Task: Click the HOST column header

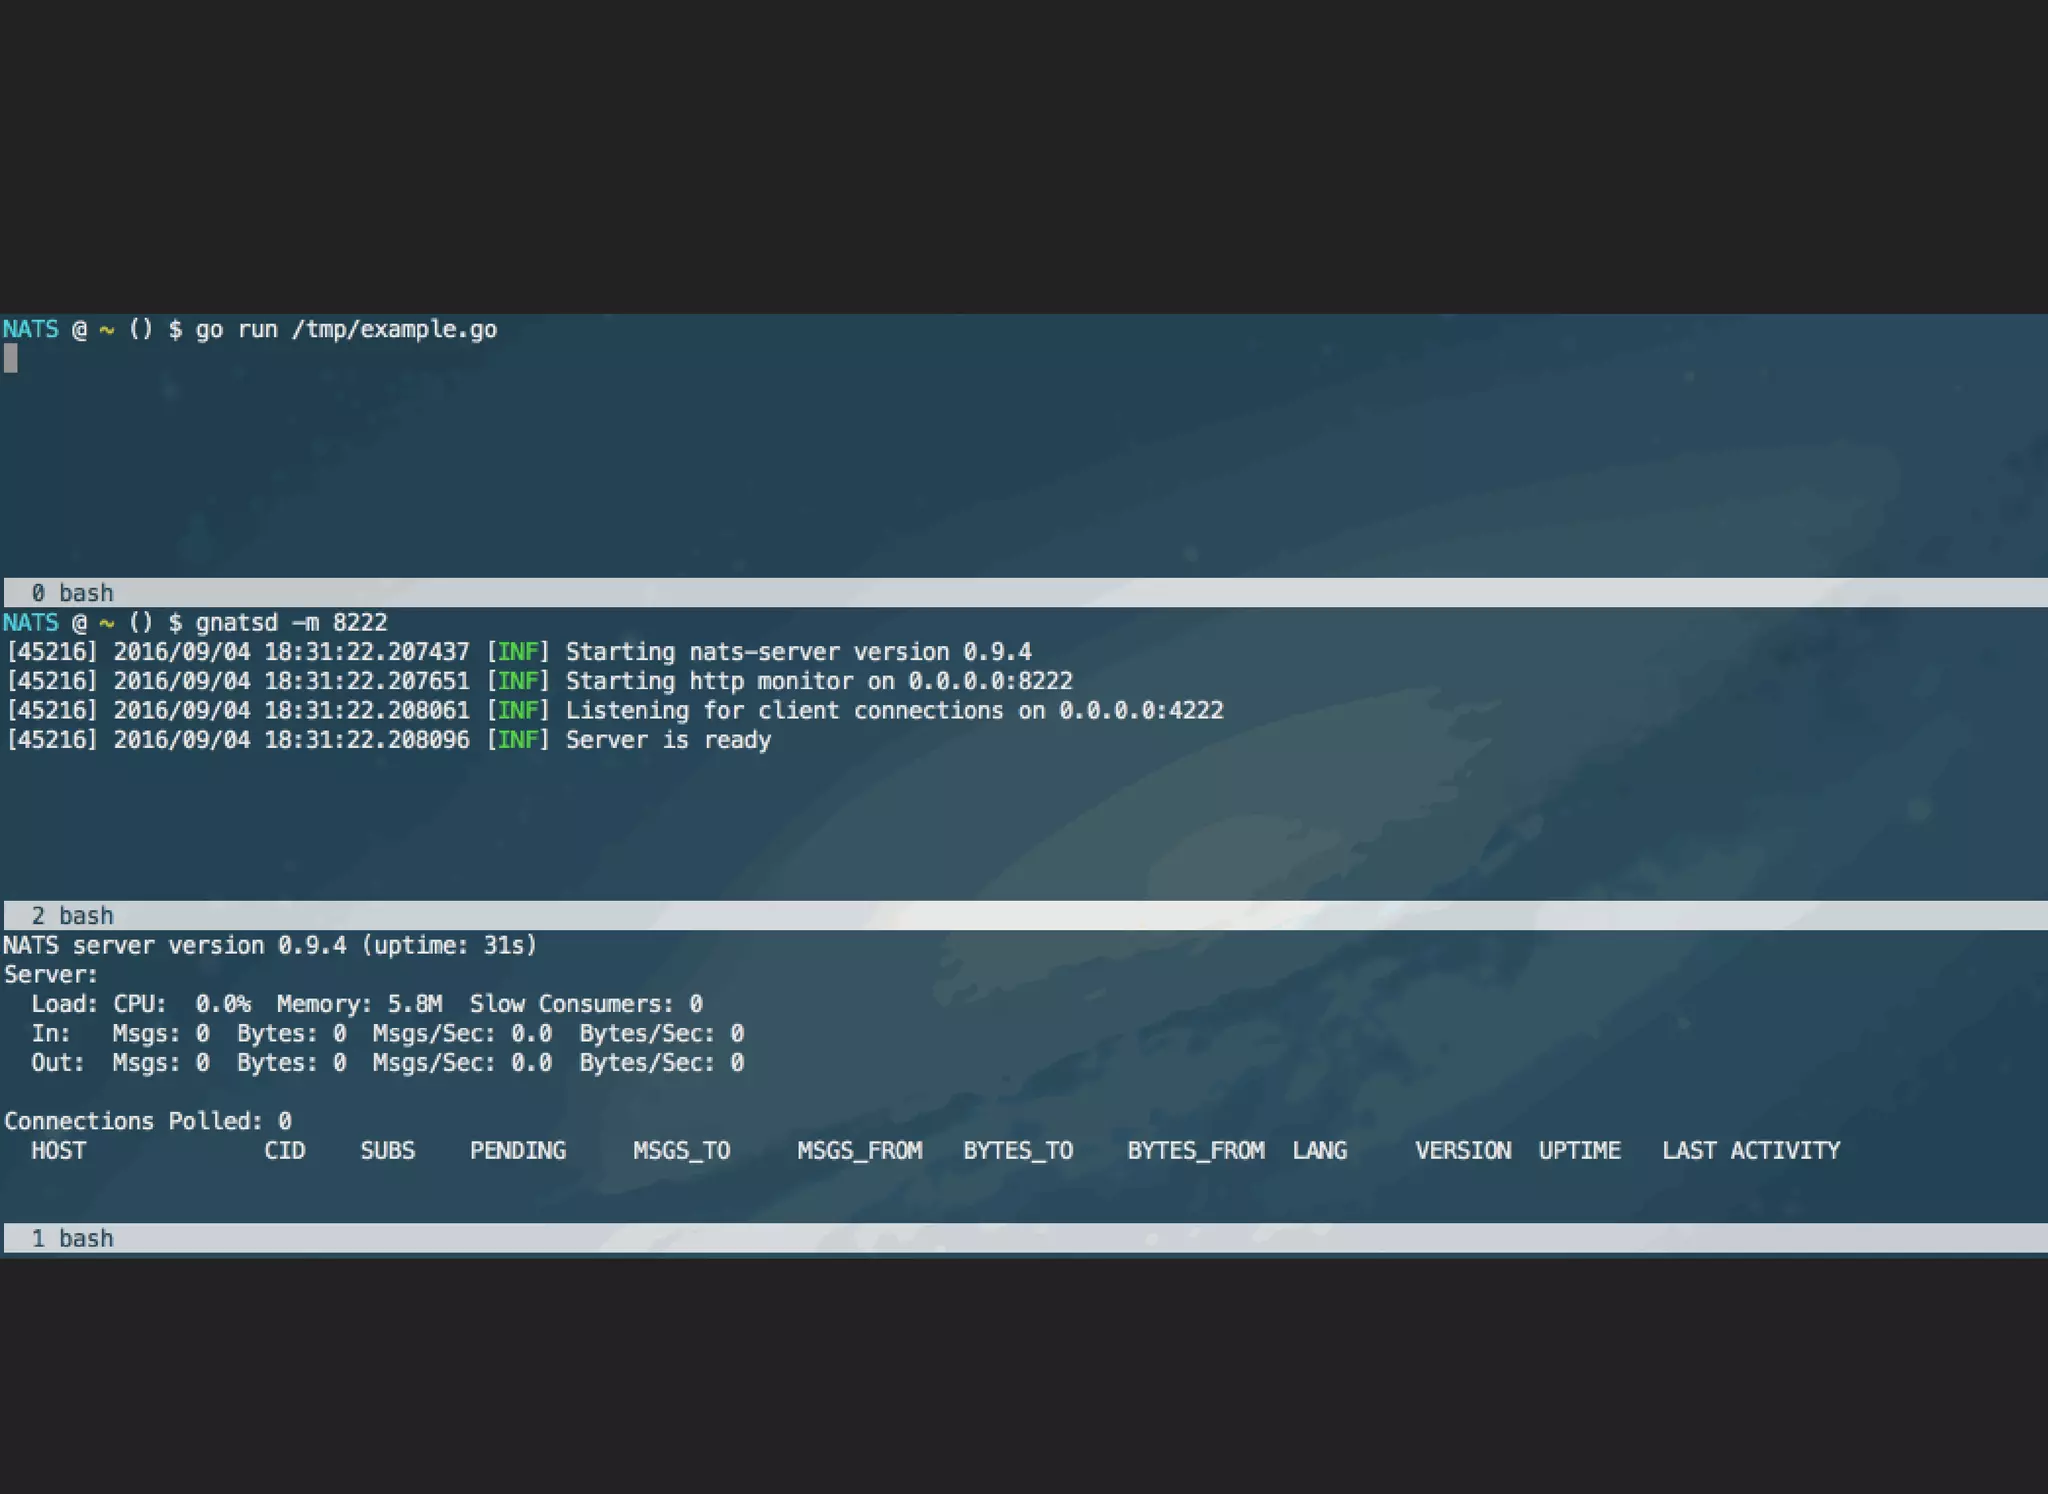Action: [58, 1151]
